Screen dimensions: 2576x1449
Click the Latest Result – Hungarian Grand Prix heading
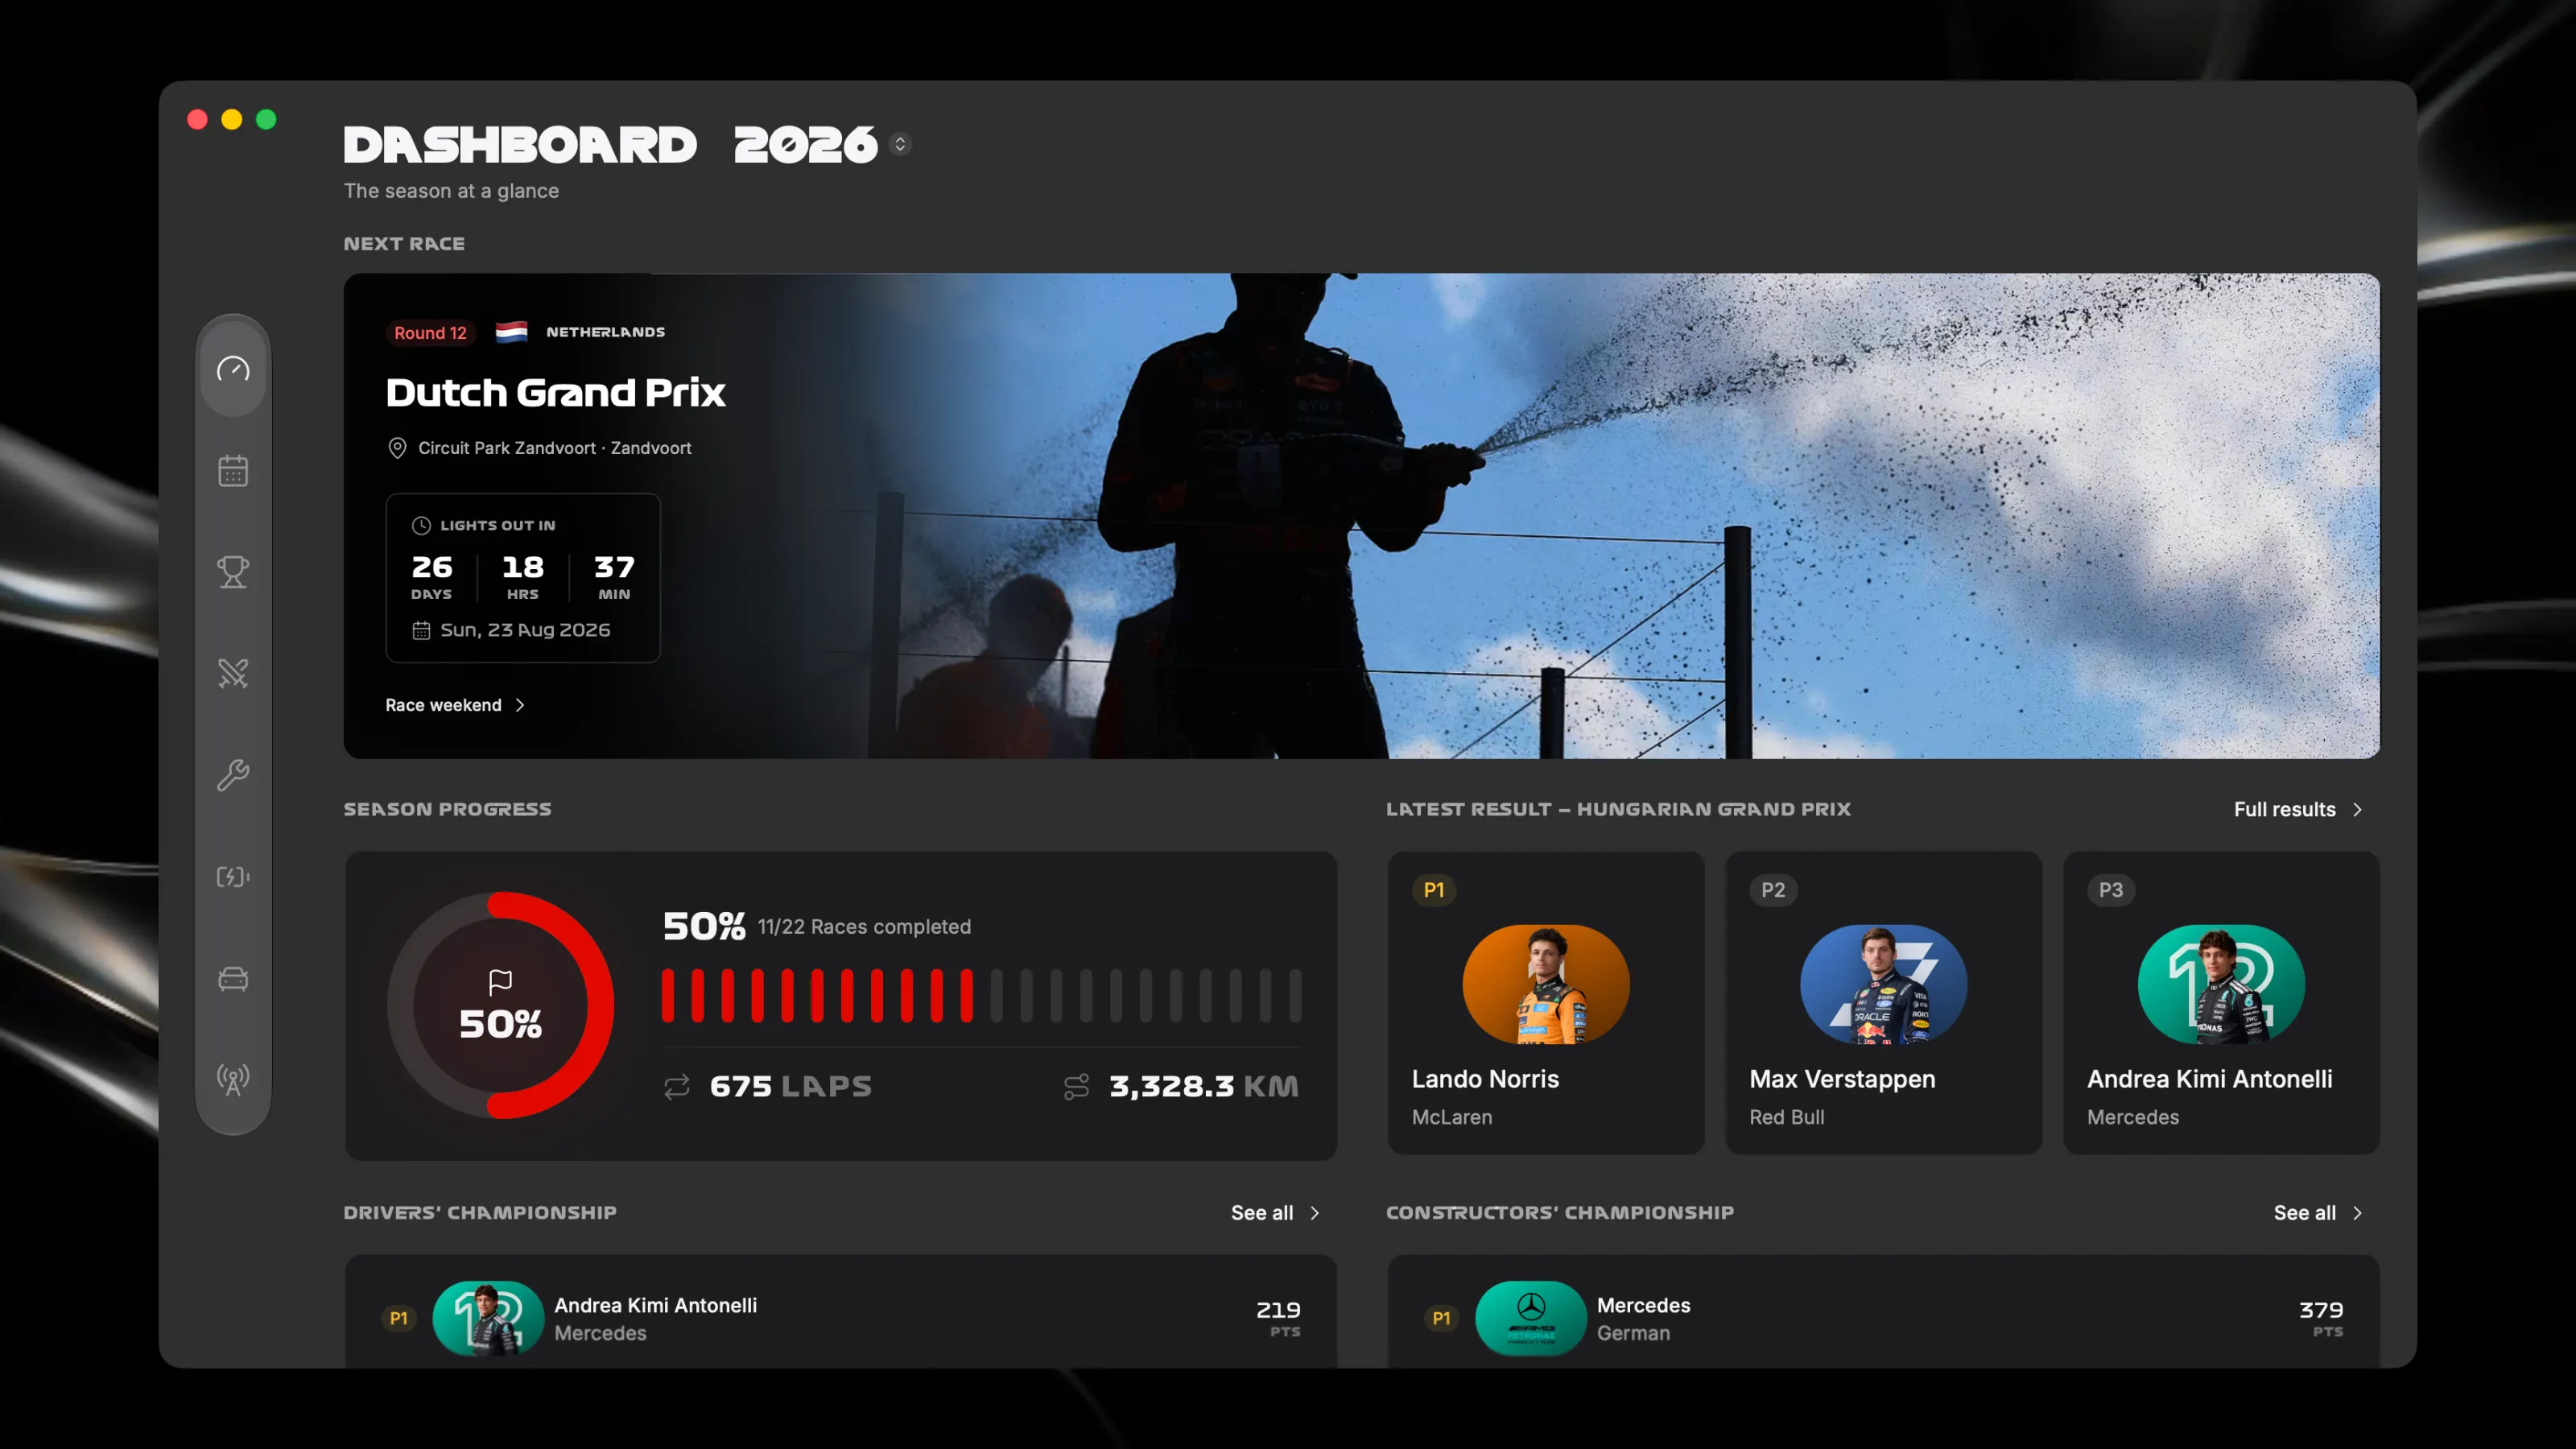click(1618, 809)
